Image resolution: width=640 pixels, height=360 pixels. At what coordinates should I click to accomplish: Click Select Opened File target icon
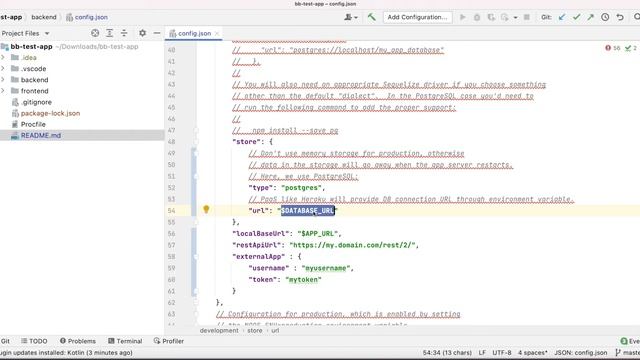[x=95, y=33]
